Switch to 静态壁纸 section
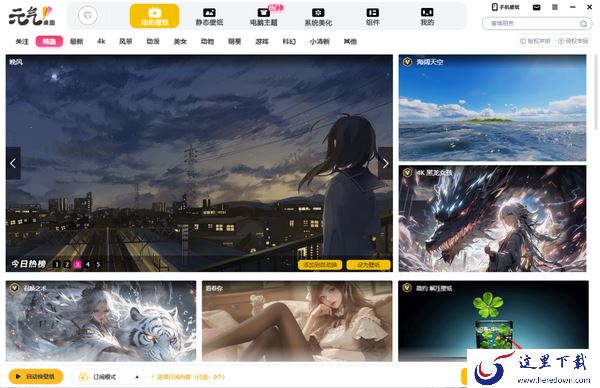Screen dimensions: 600x388 pyautogui.click(x=209, y=17)
